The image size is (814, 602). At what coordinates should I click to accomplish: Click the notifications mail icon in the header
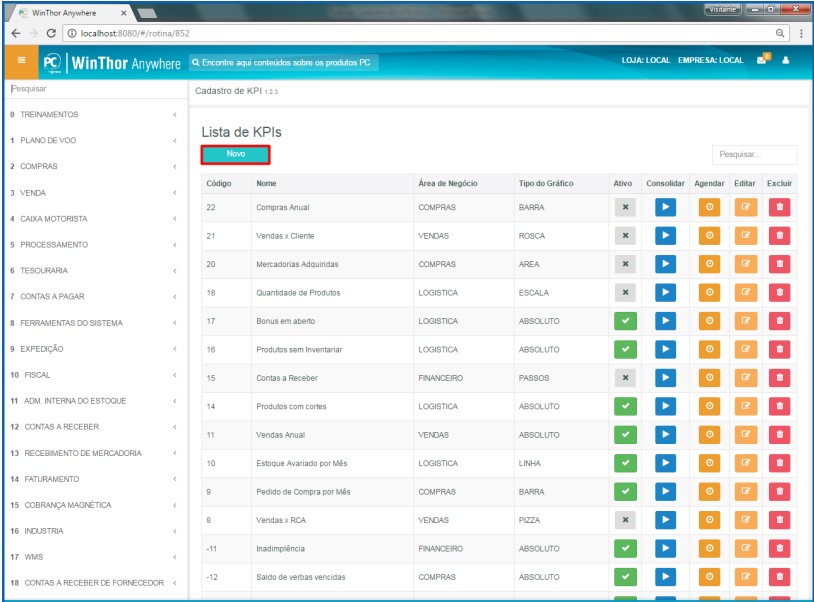[763, 59]
